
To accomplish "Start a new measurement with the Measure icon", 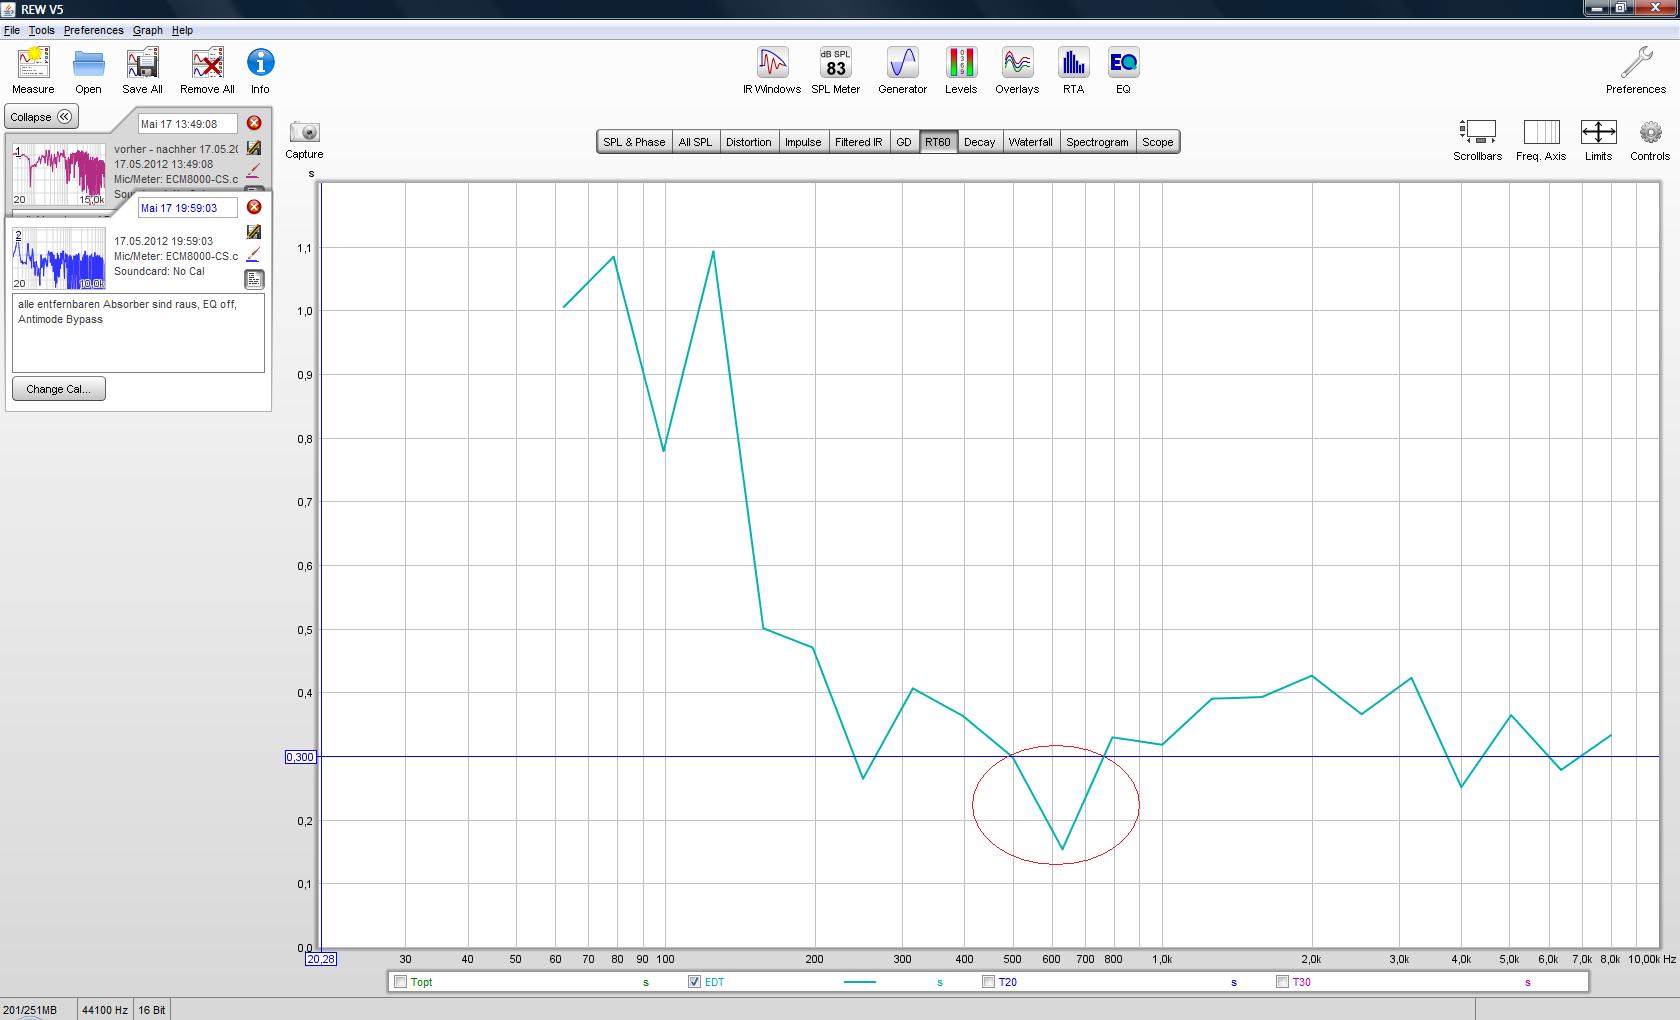I will click(x=33, y=71).
